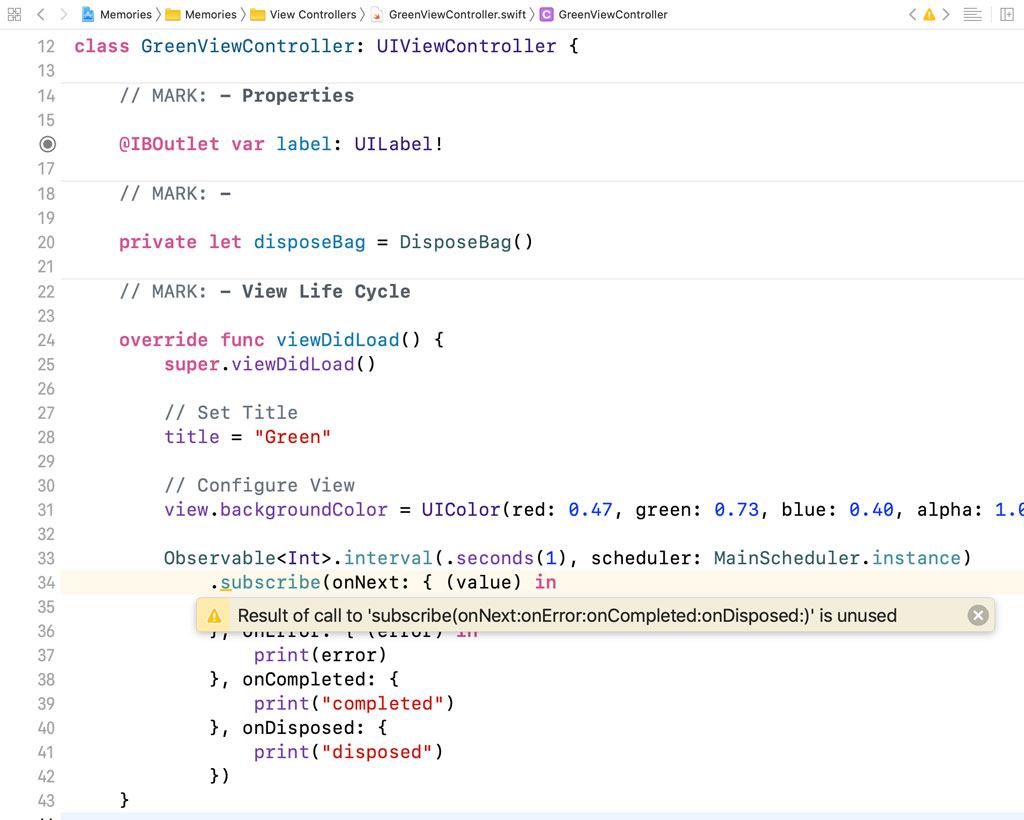Add a breakpoint by clicking line number 24
This screenshot has height=820, width=1024.
click(46, 340)
